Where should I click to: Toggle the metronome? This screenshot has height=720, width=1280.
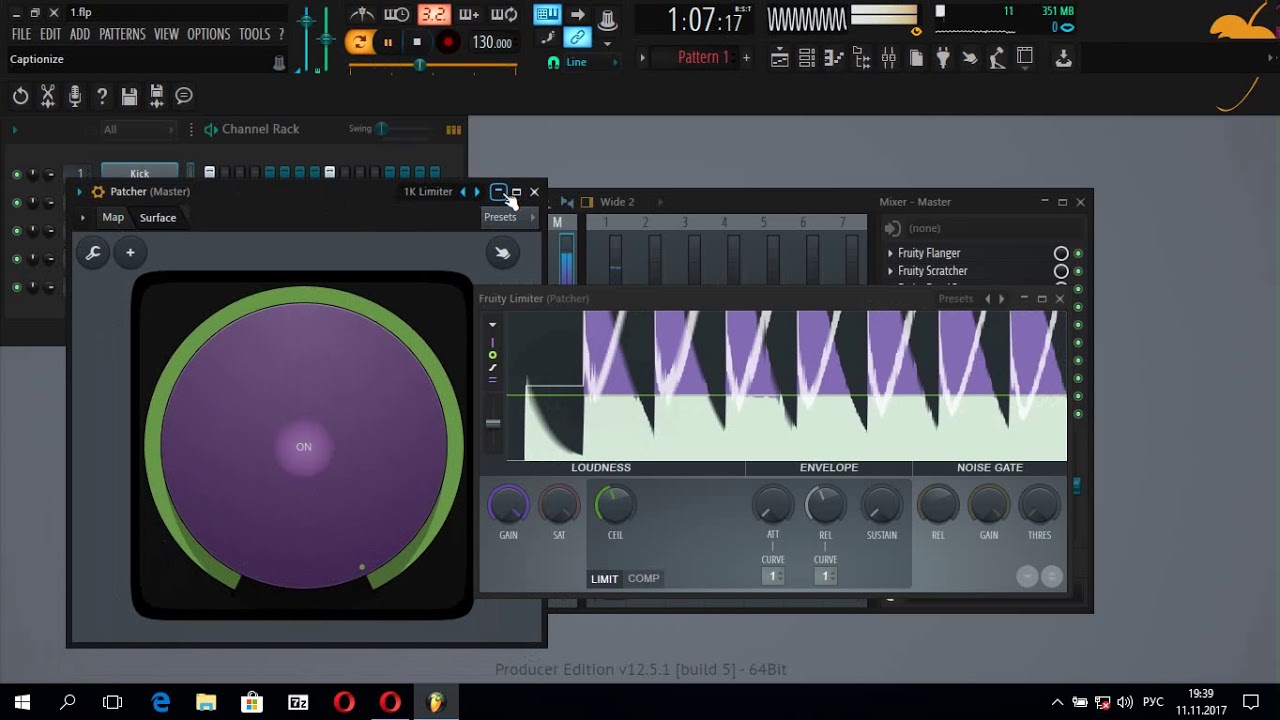[x=363, y=14]
